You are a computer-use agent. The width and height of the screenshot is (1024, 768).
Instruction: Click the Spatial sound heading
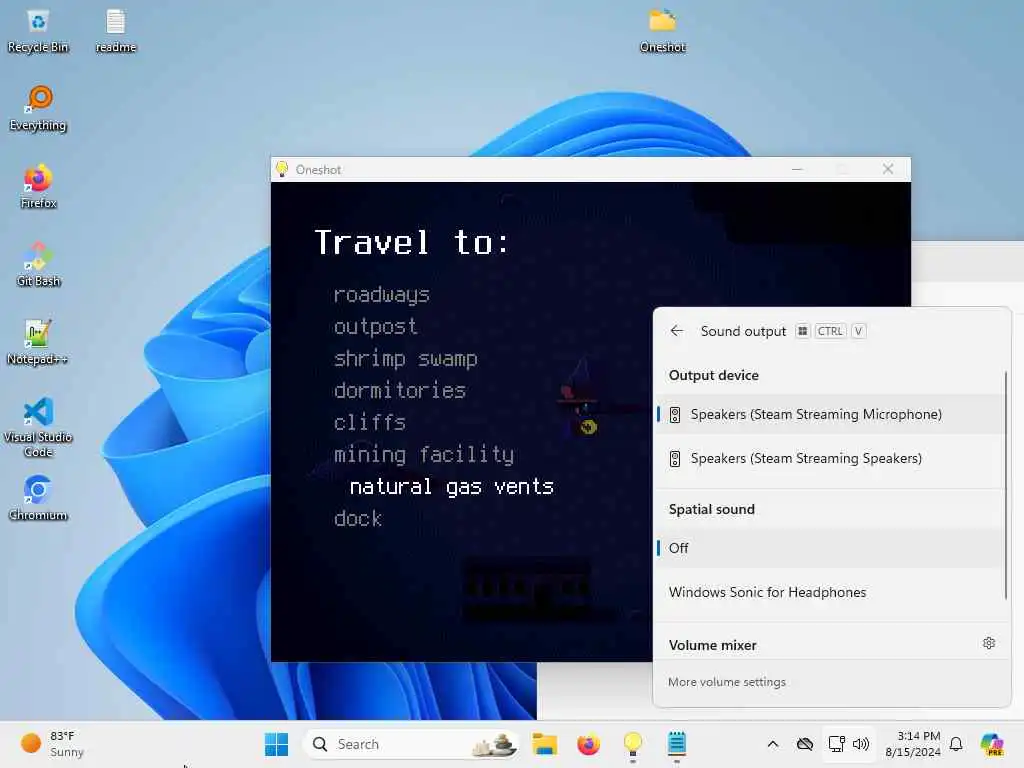click(712, 509)
